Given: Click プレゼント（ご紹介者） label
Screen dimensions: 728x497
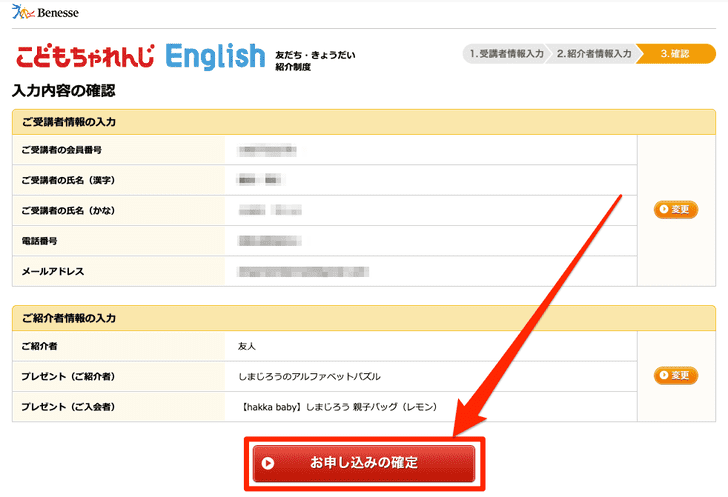Looking at the screenshot, I should [x=68, y=376].
